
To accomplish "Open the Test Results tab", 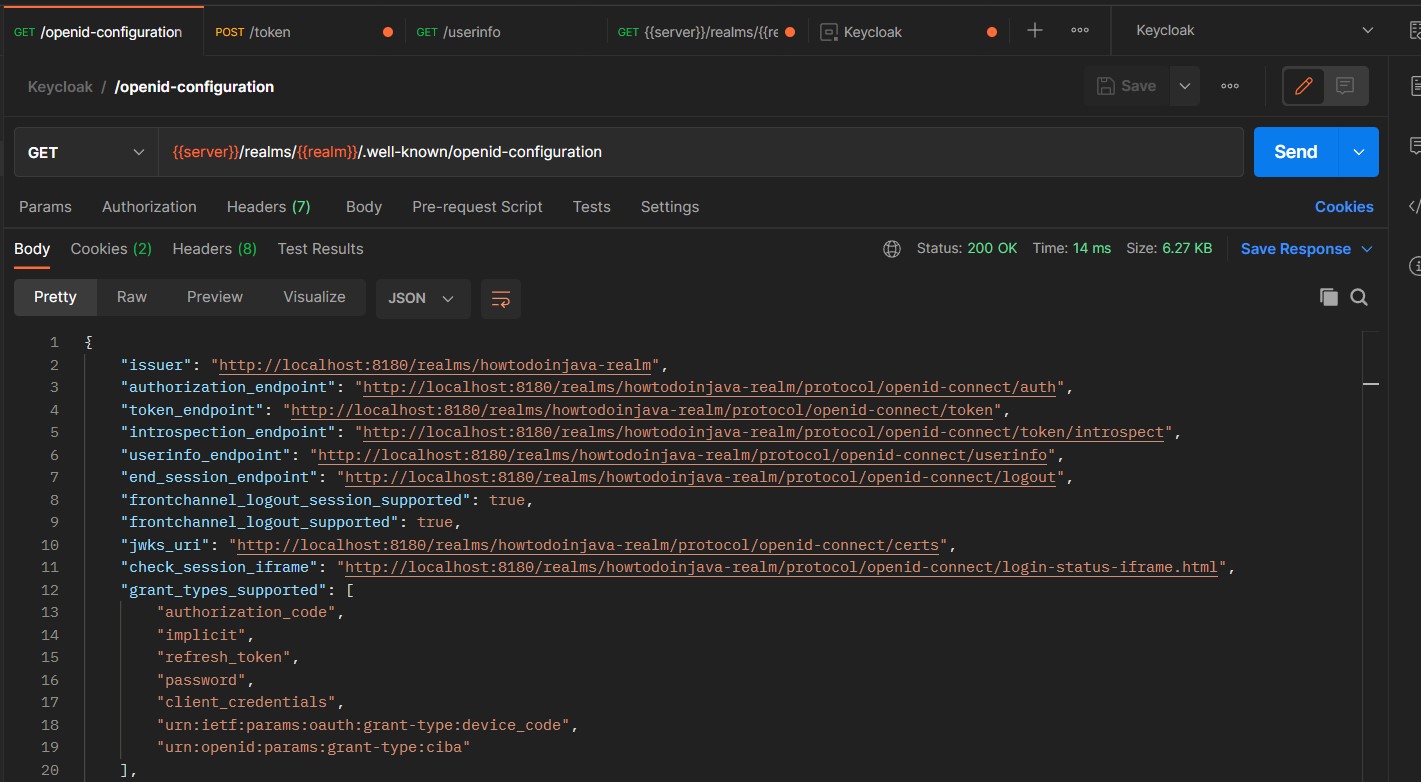I will (x=320, y=249).
